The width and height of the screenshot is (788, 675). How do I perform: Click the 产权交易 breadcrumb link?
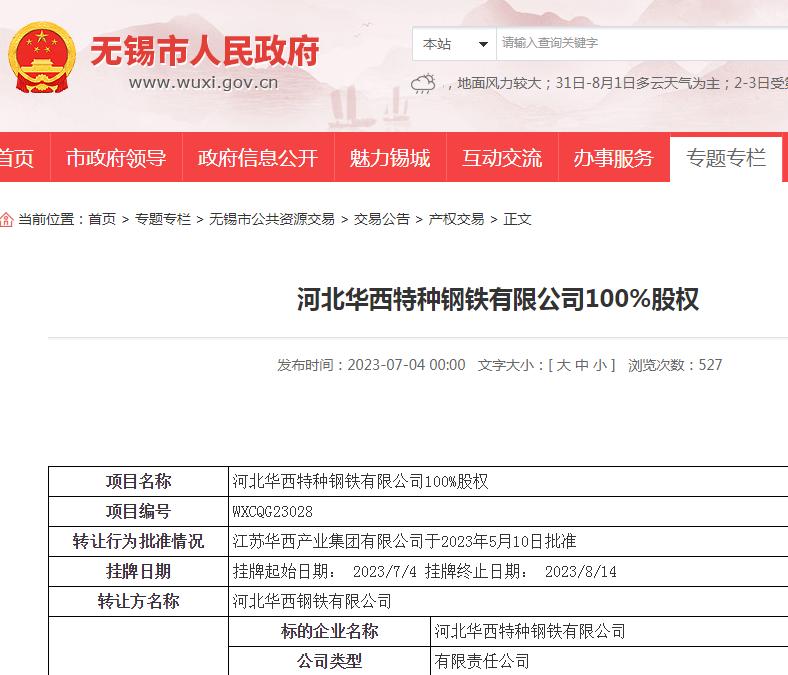456,219
